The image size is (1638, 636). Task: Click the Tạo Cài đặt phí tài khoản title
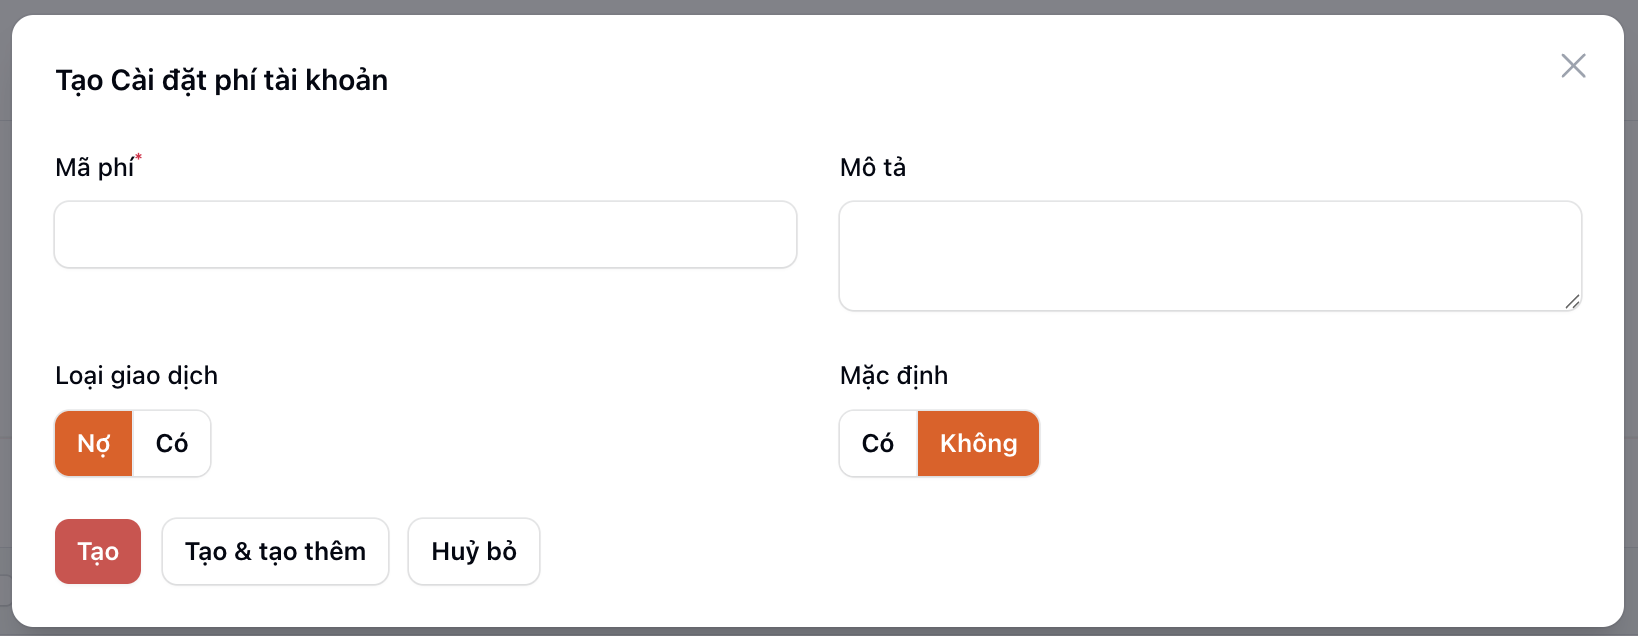tap(222, 80)
